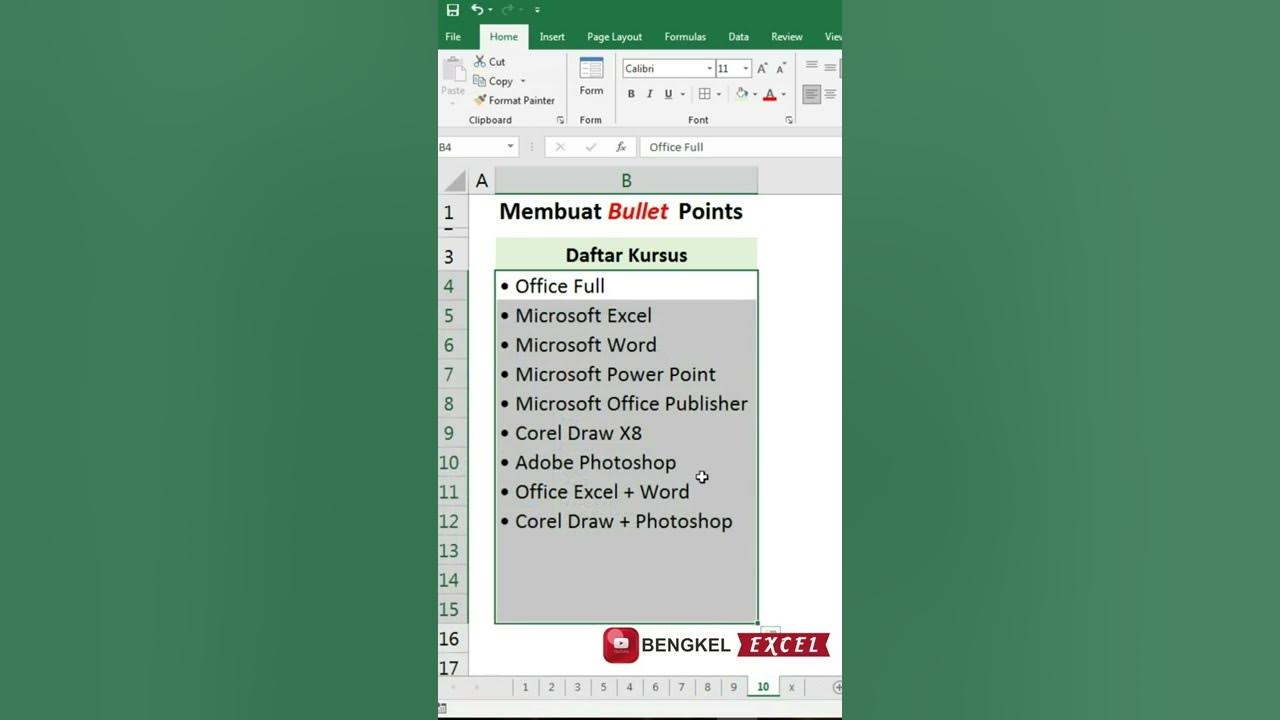Switch to sheet tab 5
1280x720 pixels.
click(603, 687)
